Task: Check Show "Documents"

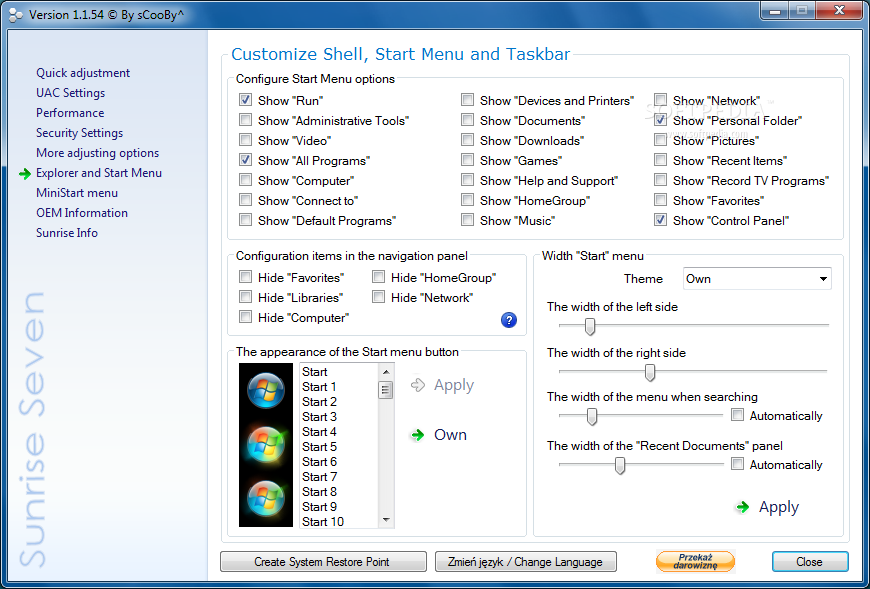Action: pyautogui.click(x=467, y=120)
